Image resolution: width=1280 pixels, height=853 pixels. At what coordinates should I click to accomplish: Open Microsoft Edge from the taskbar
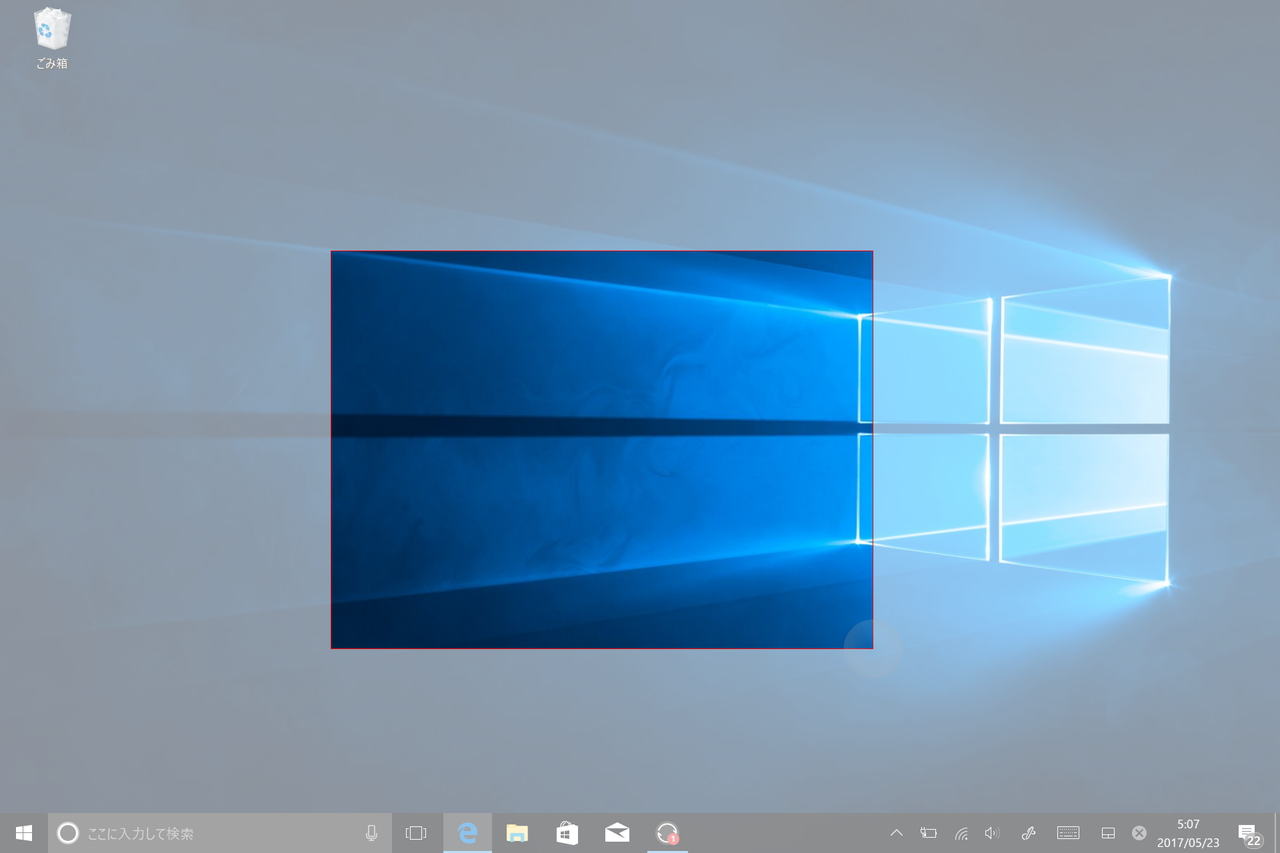[x=466, y=832]
